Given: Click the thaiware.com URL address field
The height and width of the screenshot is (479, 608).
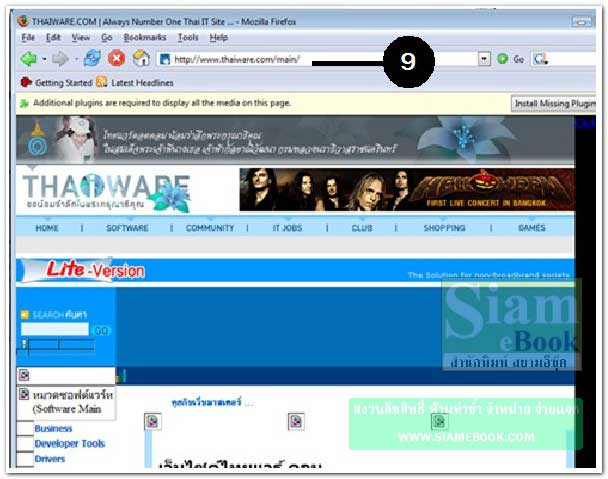Looking at the screenshot, I should coord(319,59).
